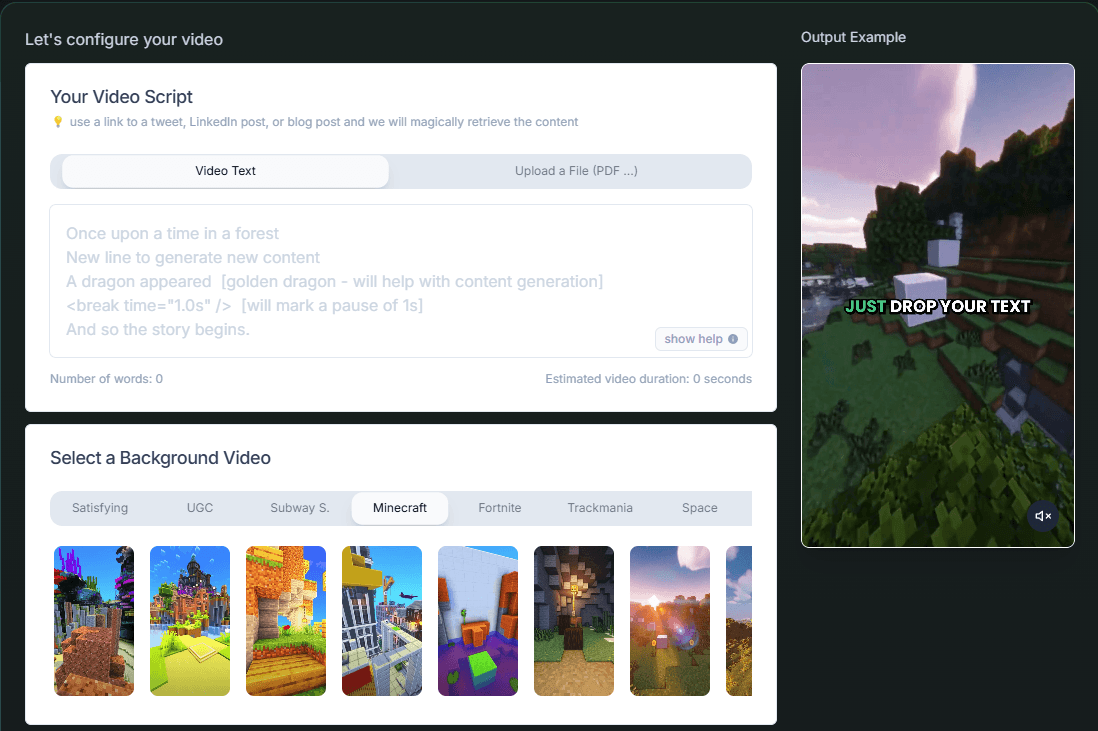This screenshot has height=731, width=1098.
Task: Click the lightbulb tip icon
Action: coord(58,122)
